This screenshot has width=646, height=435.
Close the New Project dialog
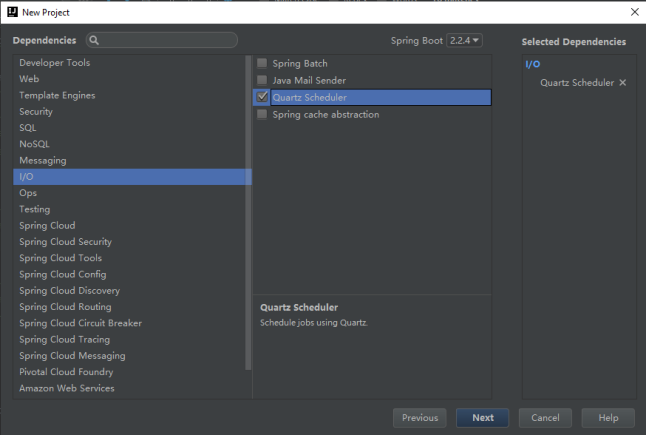(634, 11)
